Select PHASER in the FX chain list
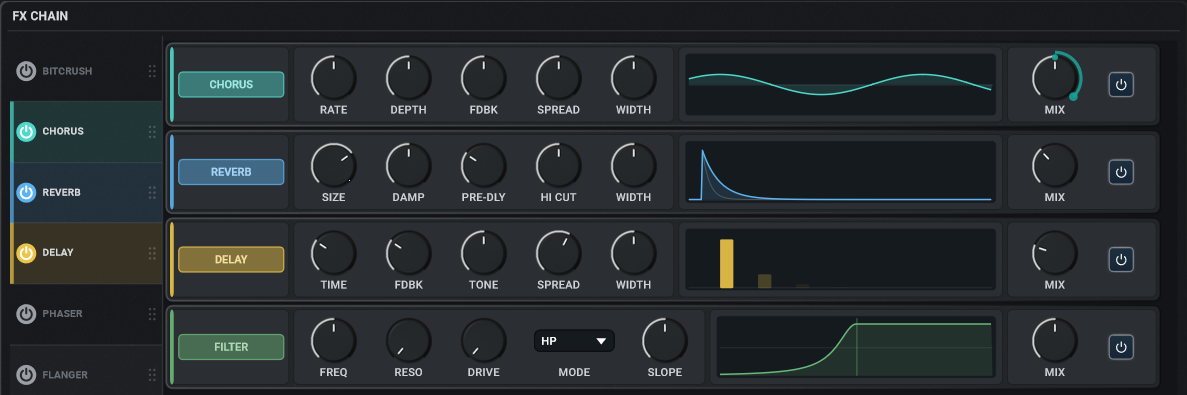The height and width of the screenshot is (395, 1187). coord(86,314)
